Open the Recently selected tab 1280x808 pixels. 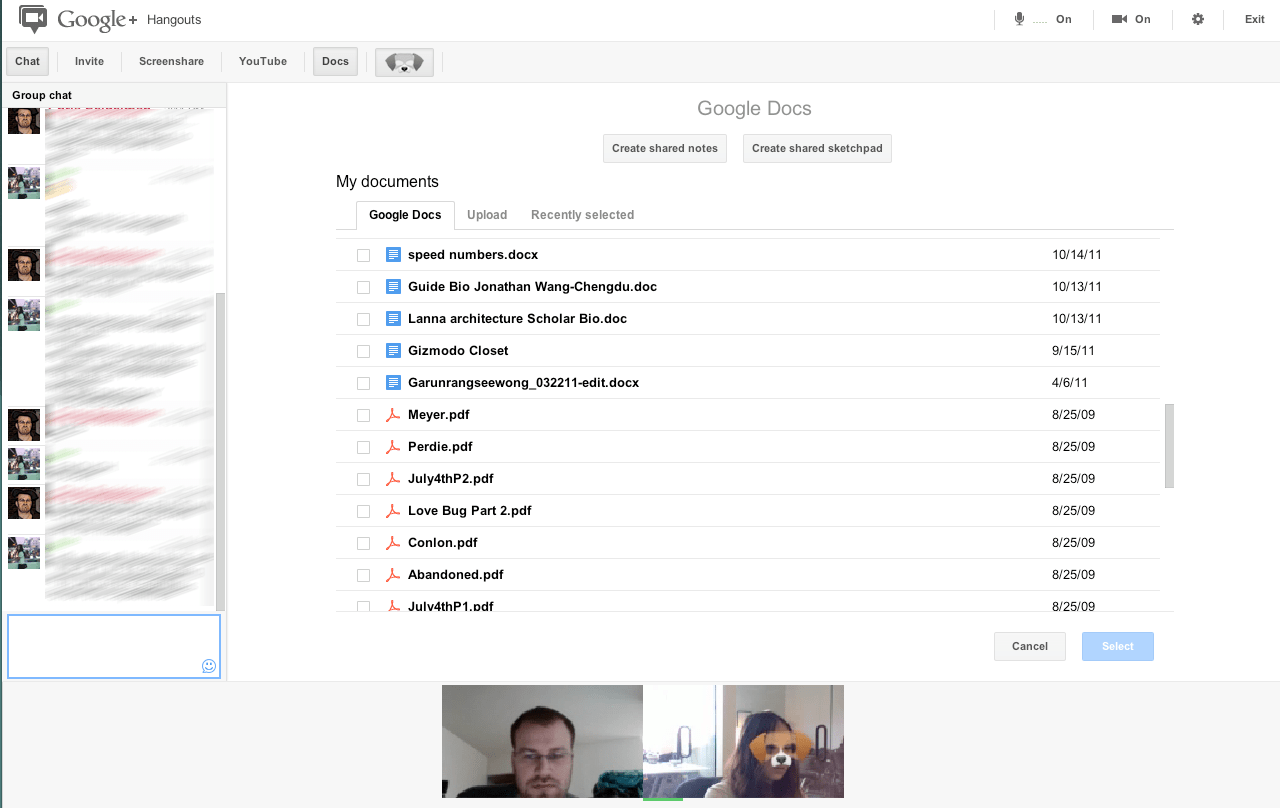click(x=582, y=215)
